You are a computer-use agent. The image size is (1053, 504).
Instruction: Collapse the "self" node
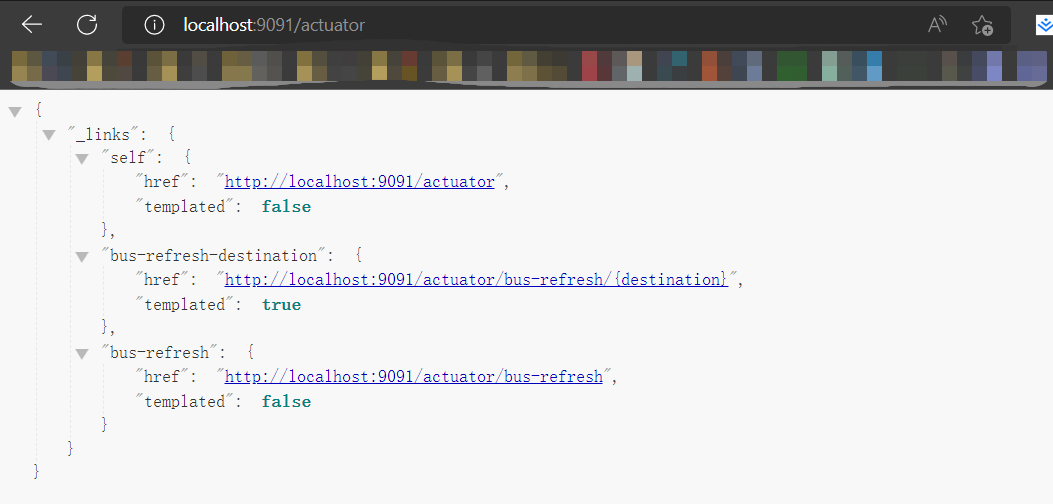82,158
